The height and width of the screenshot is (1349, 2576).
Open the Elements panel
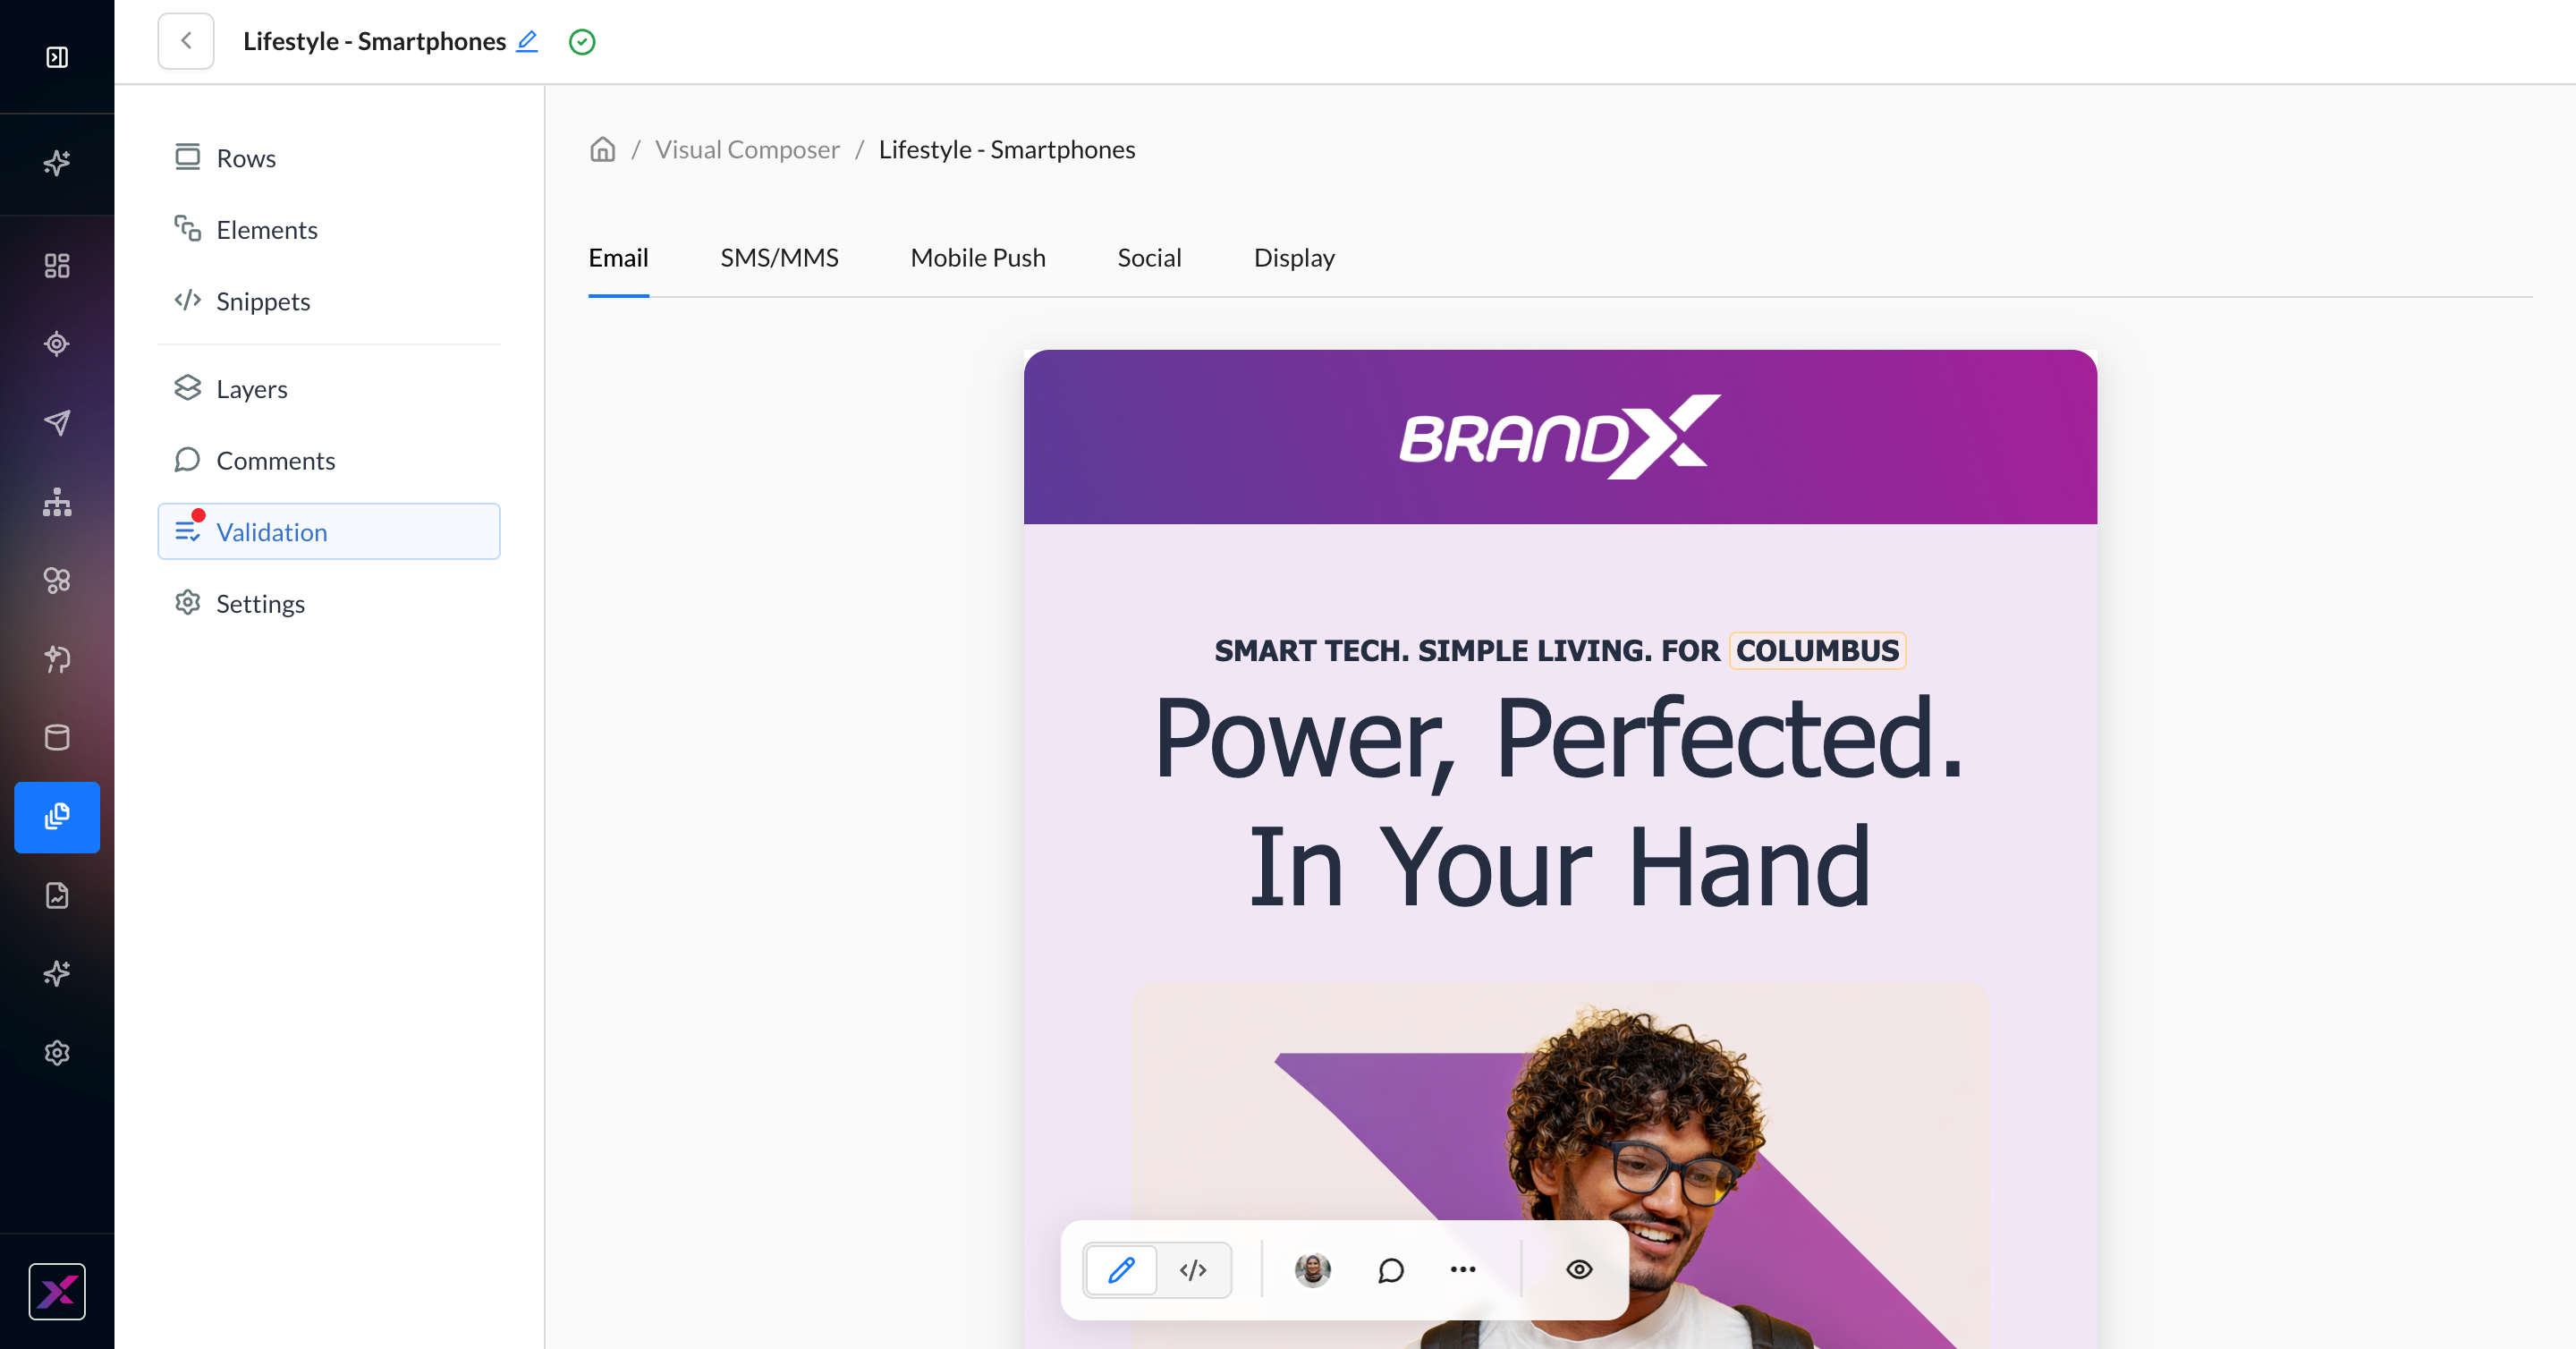point(329,230)
